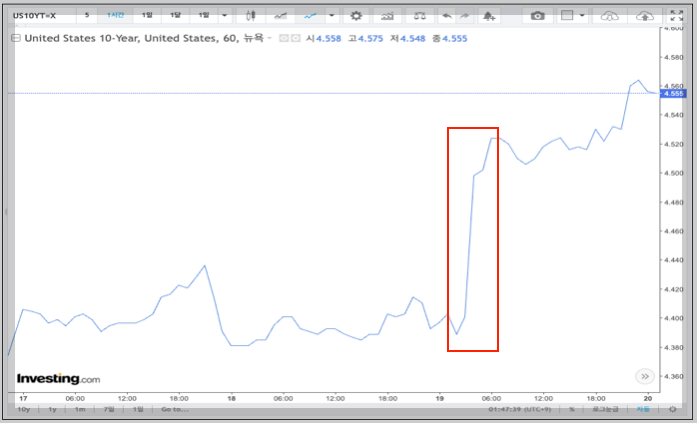Open bottom-right chart properties gear

673,409
